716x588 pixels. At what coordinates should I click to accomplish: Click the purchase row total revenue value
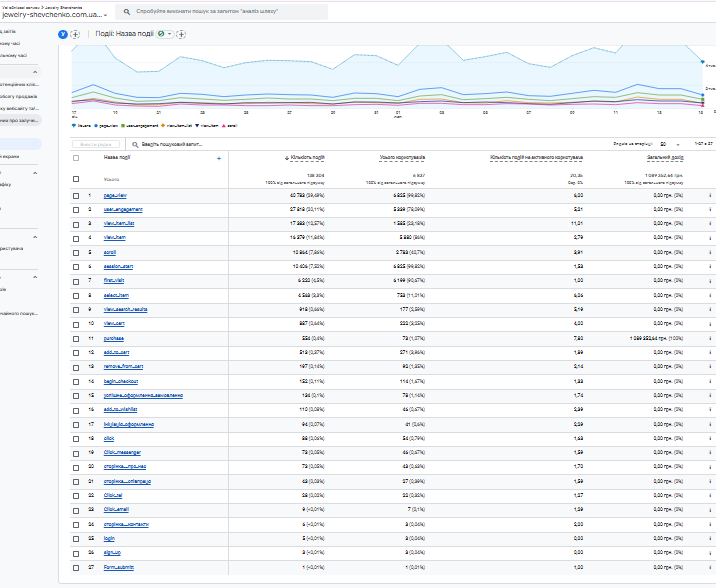point(656,339)
